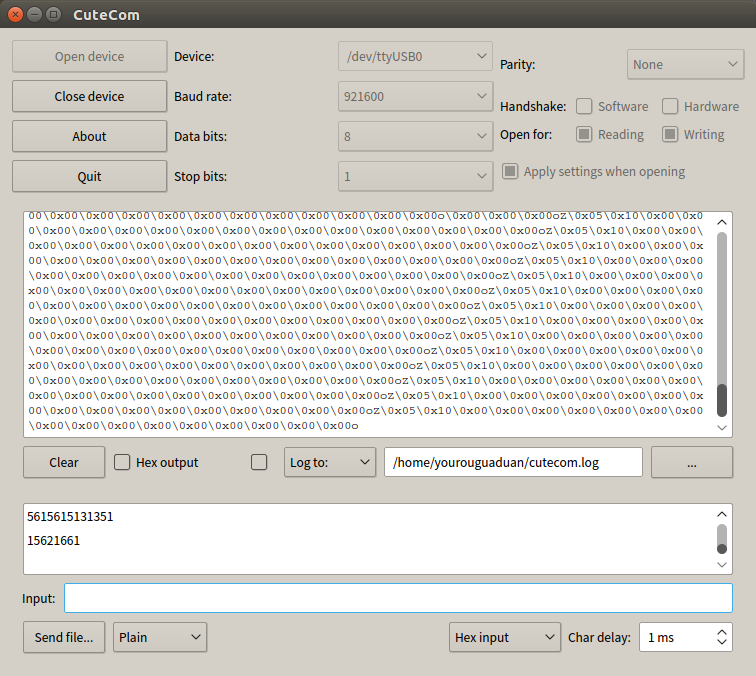This screenshot has height=676, width=756.
Task: Quit CuteCom with the Quit button
Action: 89,176
